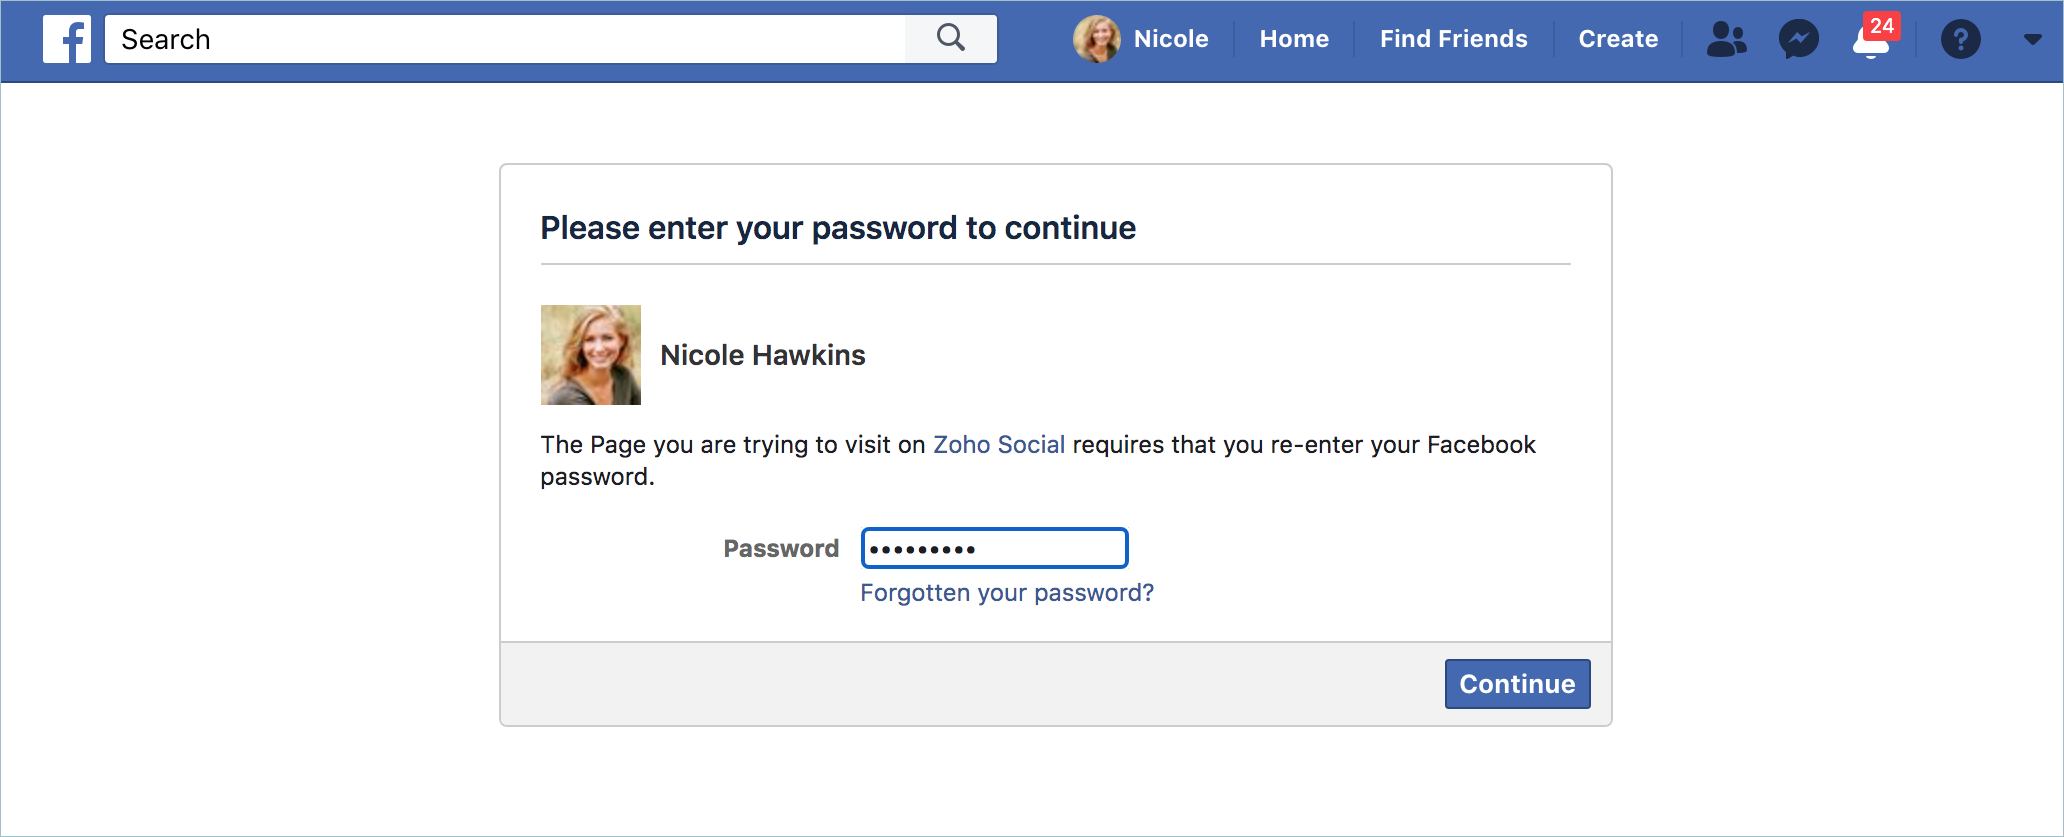Screen dimensions: 2064x837
Task: Click the Facebook logo icon
Action: (x=67, y=39)
